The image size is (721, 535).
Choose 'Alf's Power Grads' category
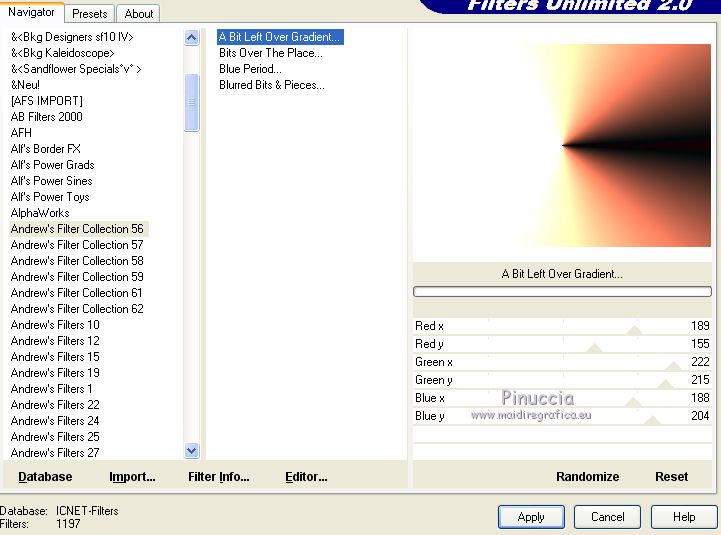click(x=52, y=165)
